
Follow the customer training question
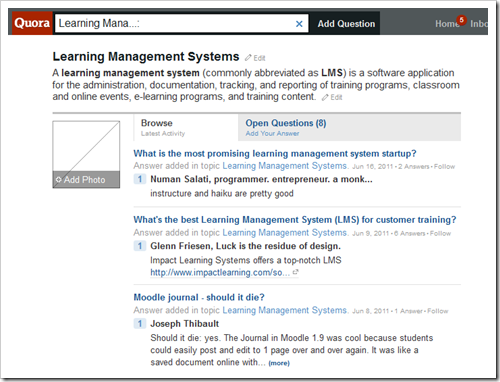(x=440, y=233)
